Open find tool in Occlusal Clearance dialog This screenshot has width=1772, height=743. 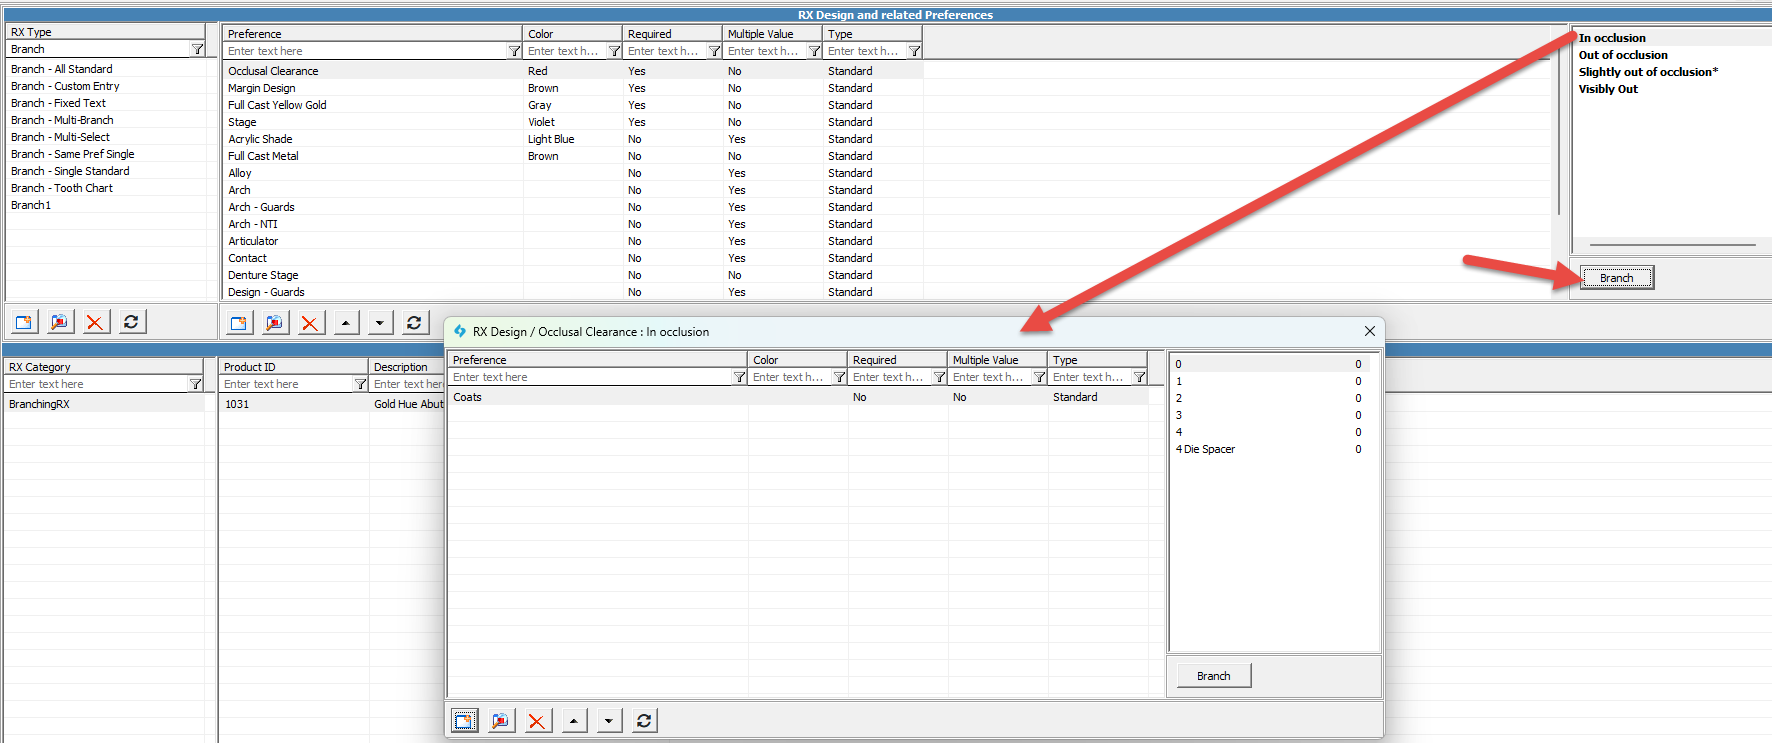pos(501,720)
